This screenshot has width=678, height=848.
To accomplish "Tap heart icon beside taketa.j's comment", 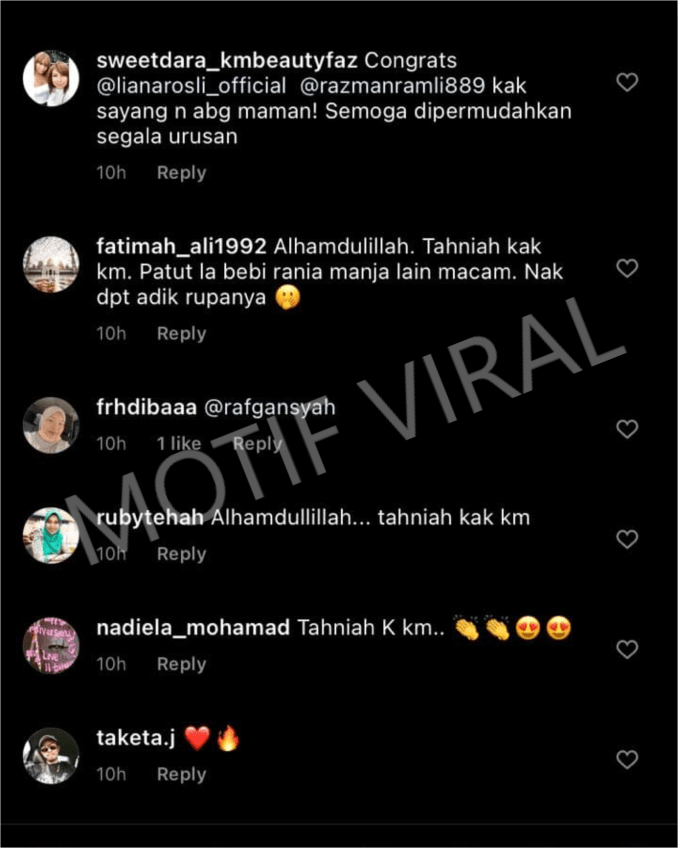I will click(627, 760).
